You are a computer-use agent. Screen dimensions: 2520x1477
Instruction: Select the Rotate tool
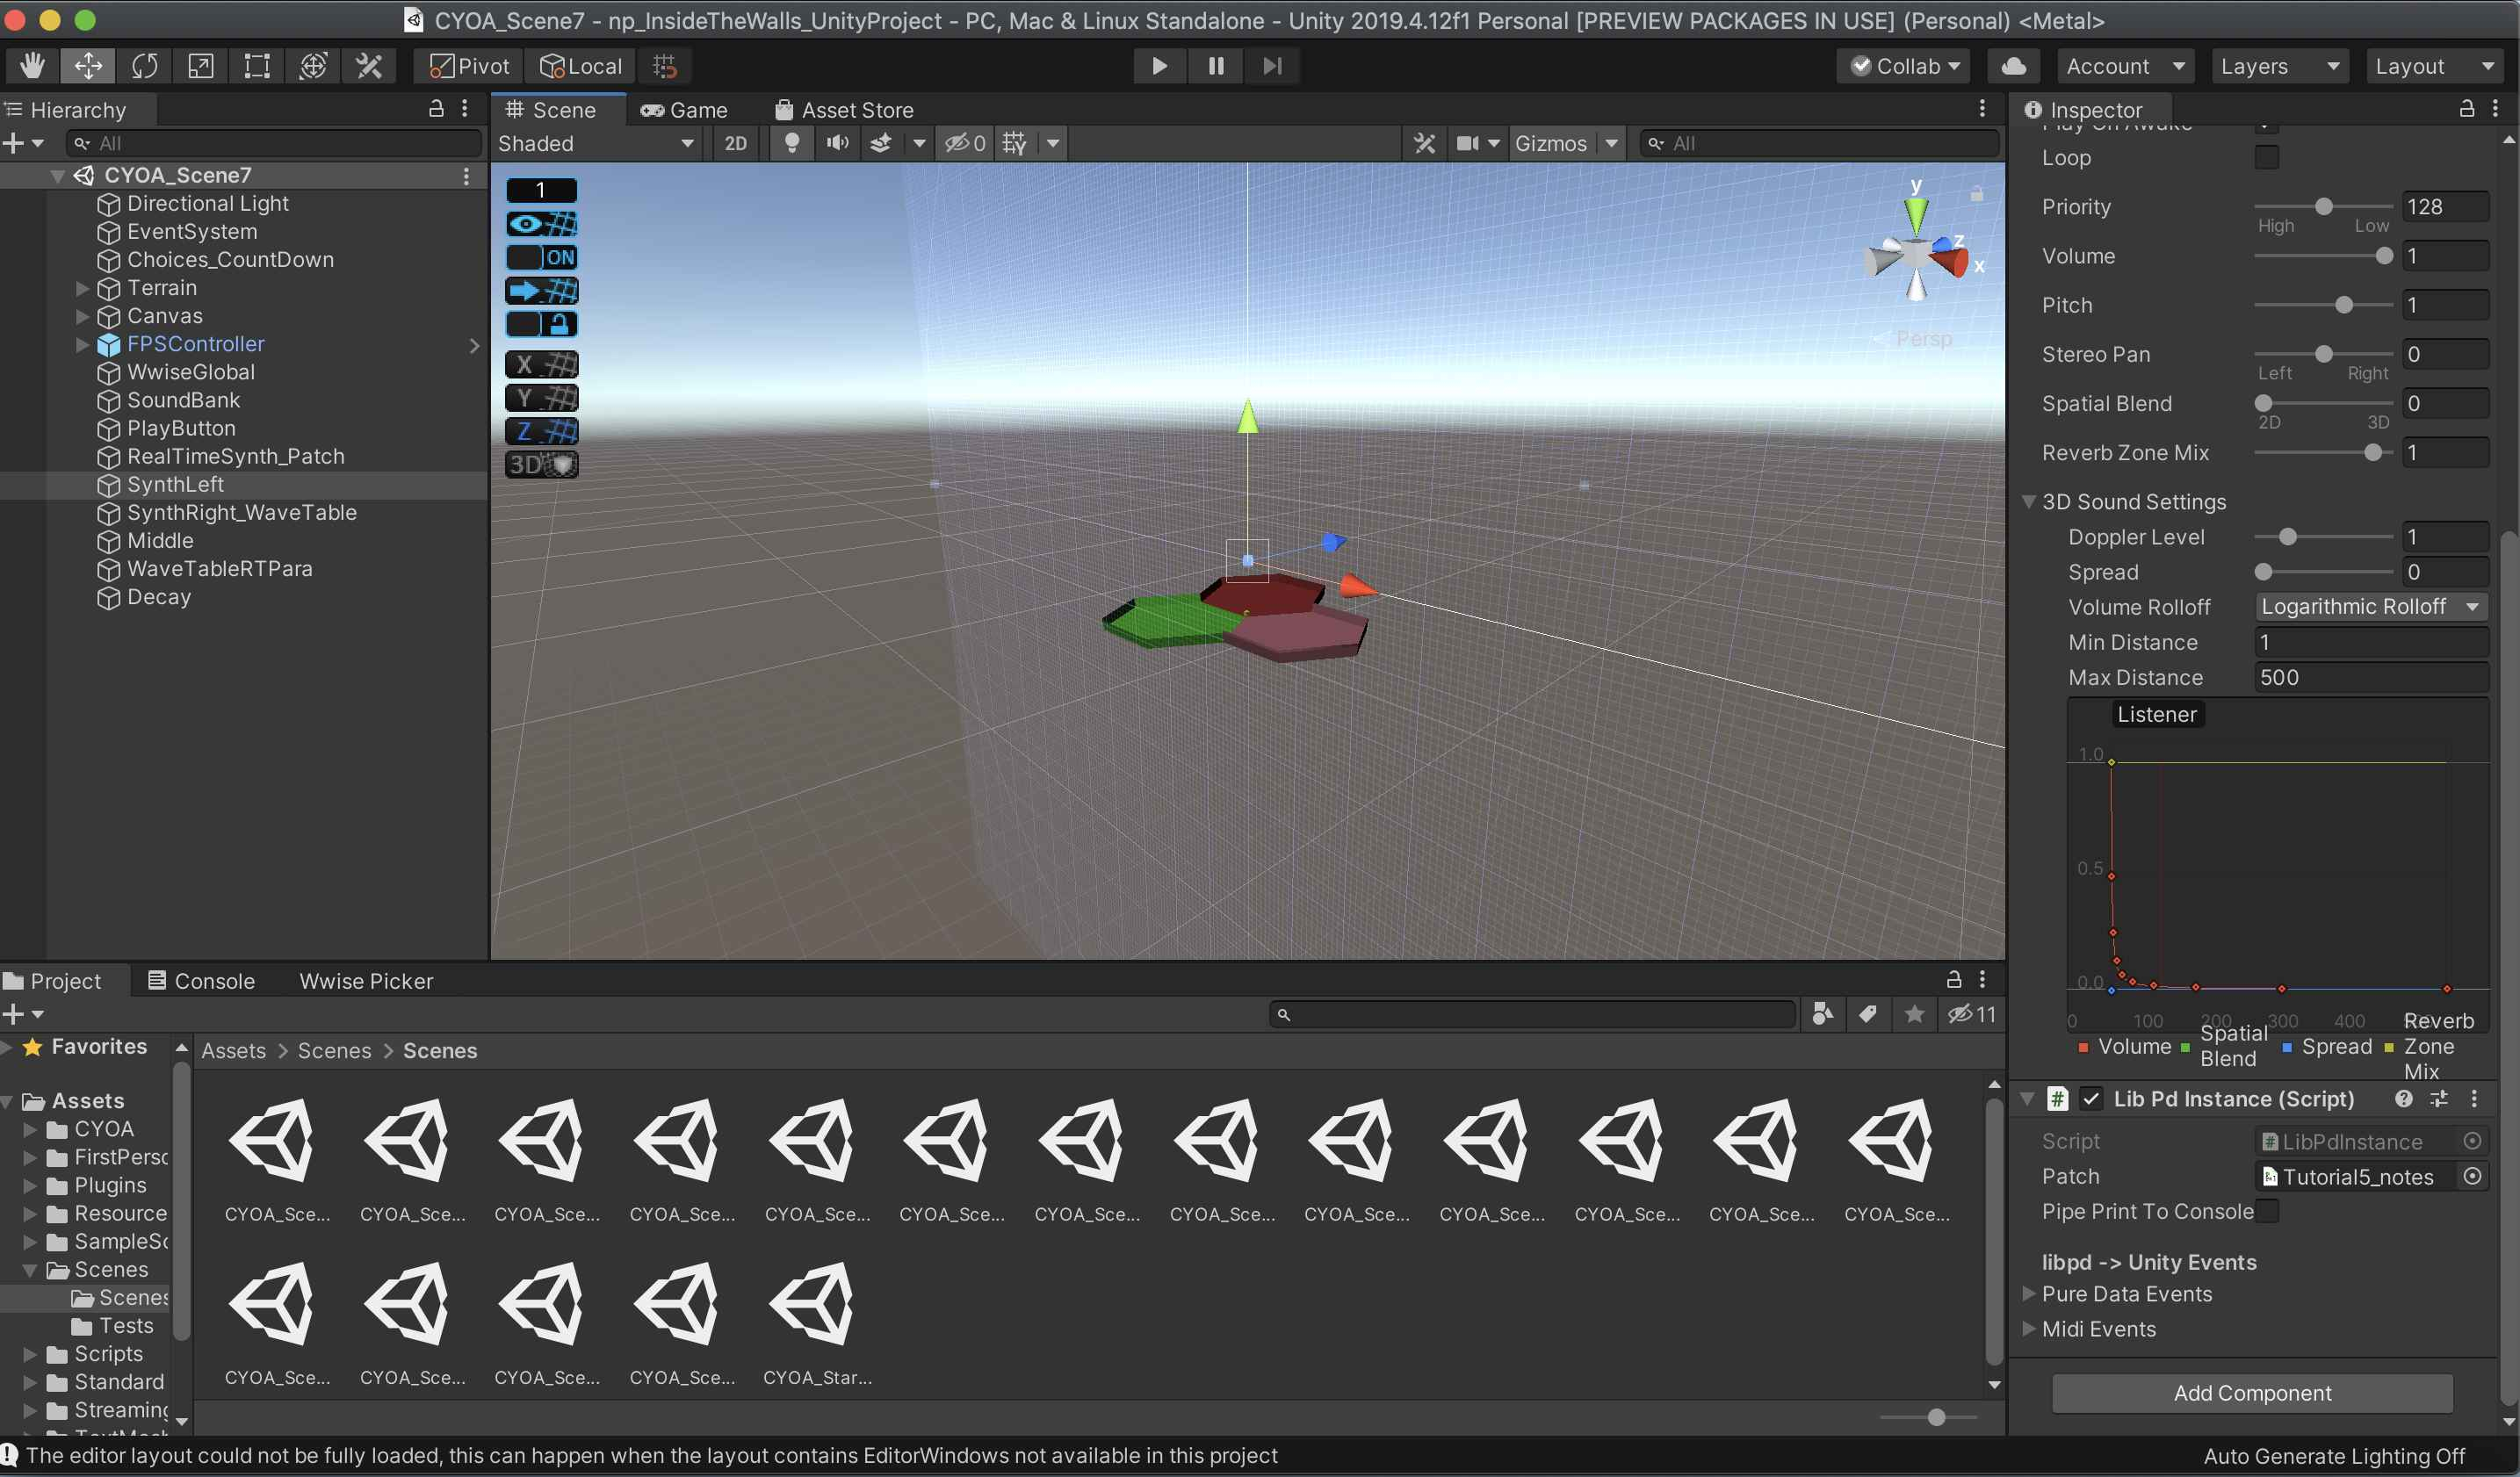144,66
